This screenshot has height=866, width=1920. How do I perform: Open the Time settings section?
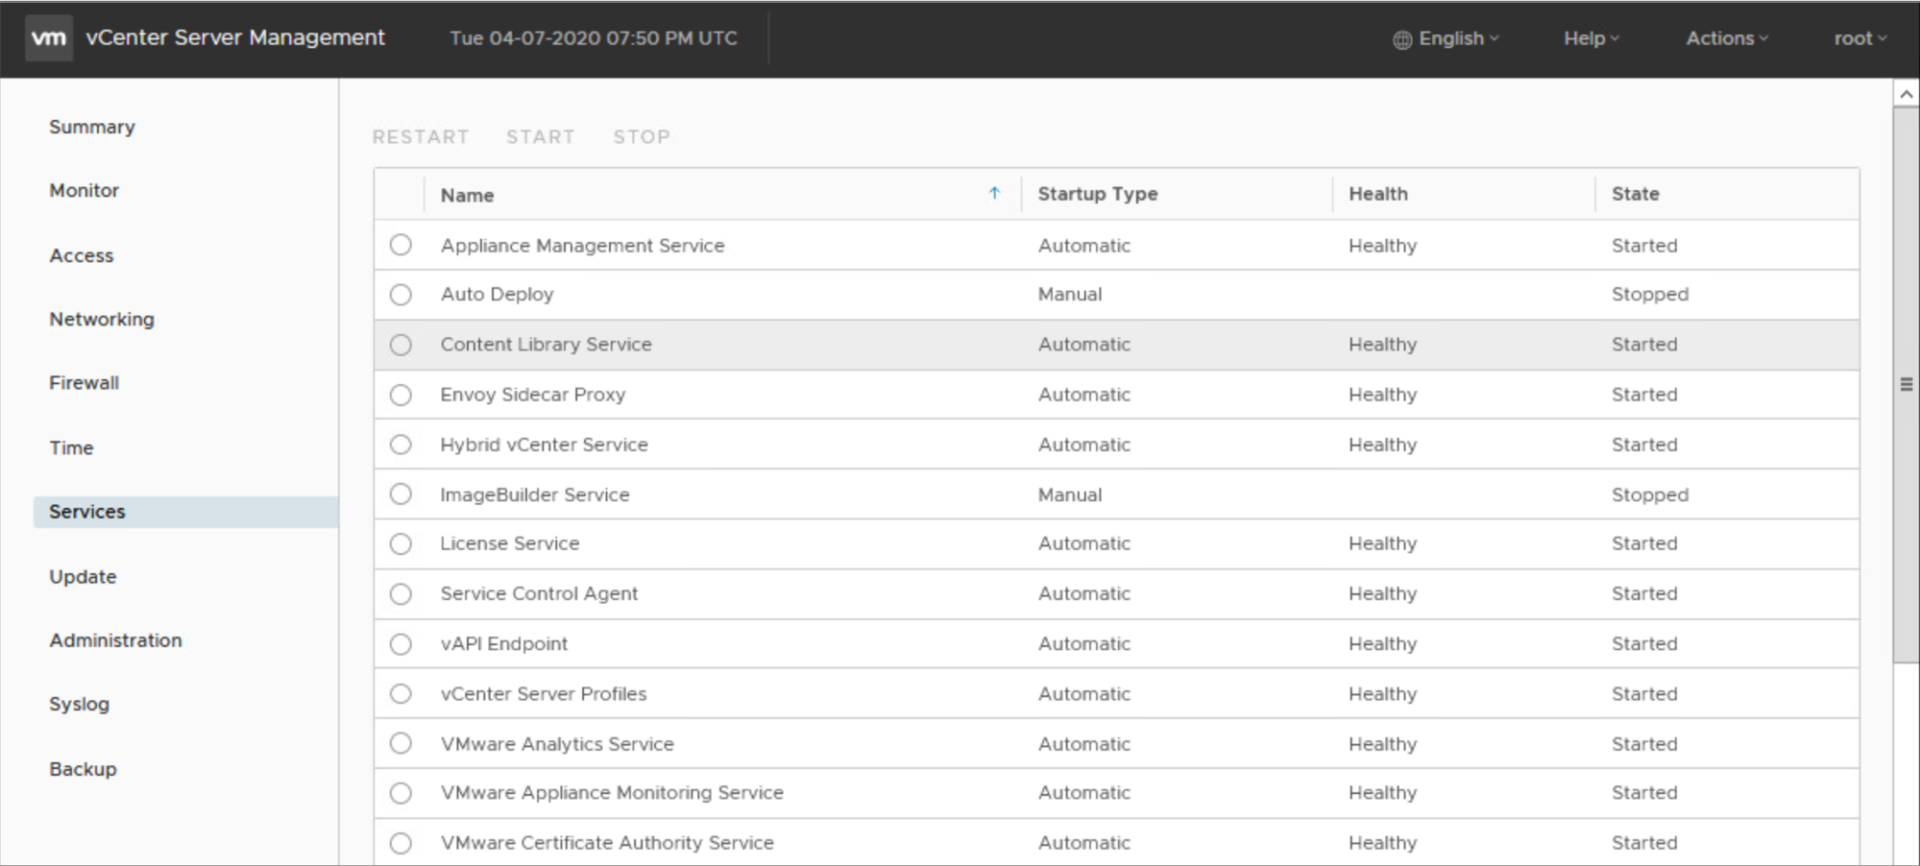pyautogui.click(x=71, y=448)
